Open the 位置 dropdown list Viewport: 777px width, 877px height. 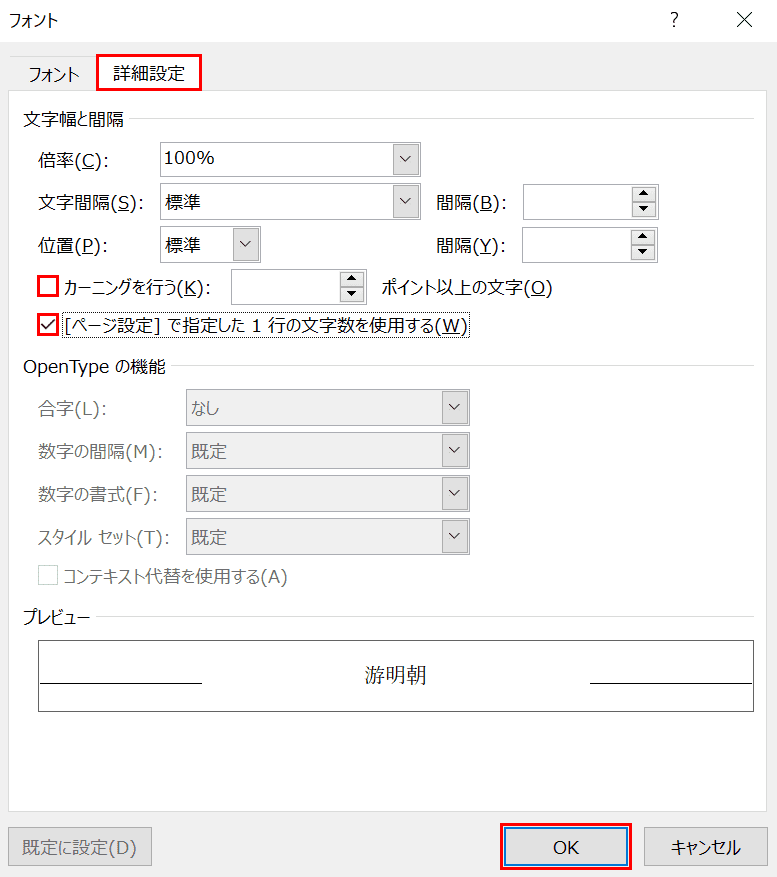(246, 244)
